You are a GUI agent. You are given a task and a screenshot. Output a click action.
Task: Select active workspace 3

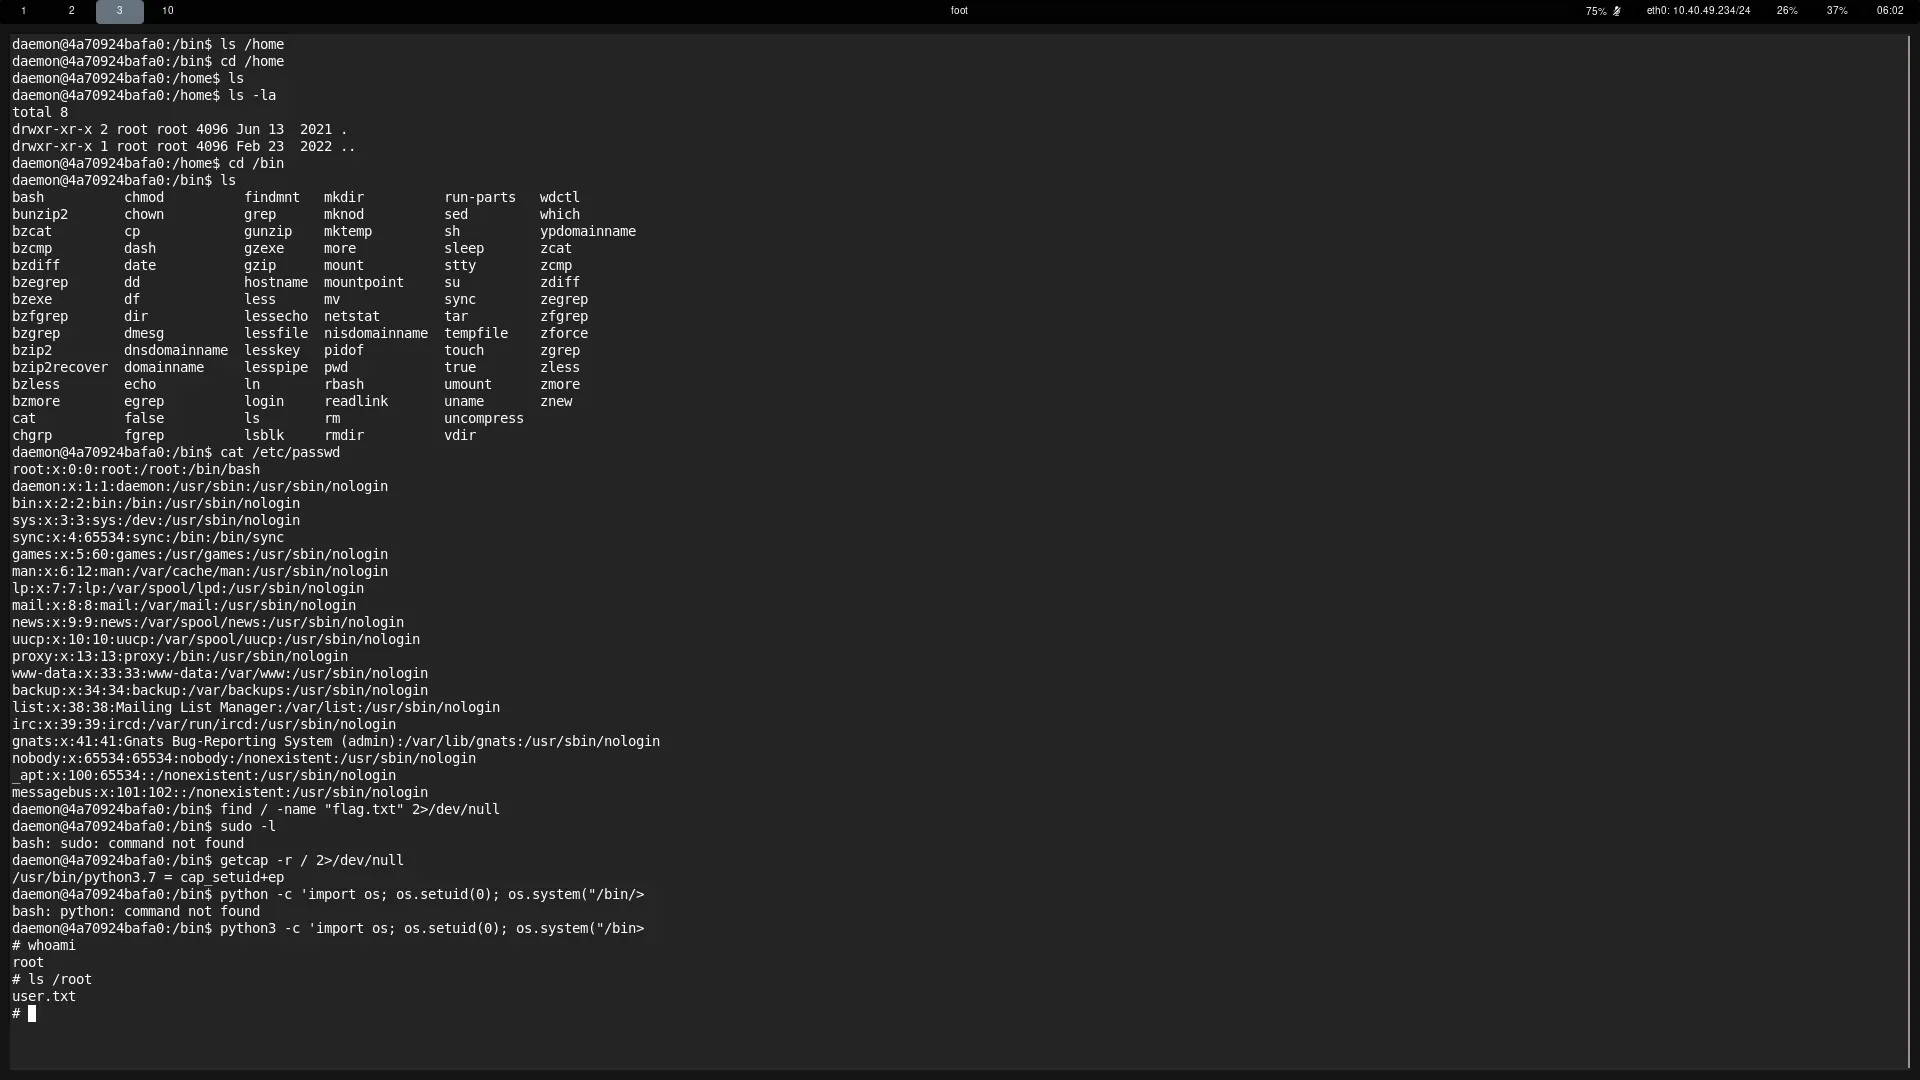tap(119, 11)
